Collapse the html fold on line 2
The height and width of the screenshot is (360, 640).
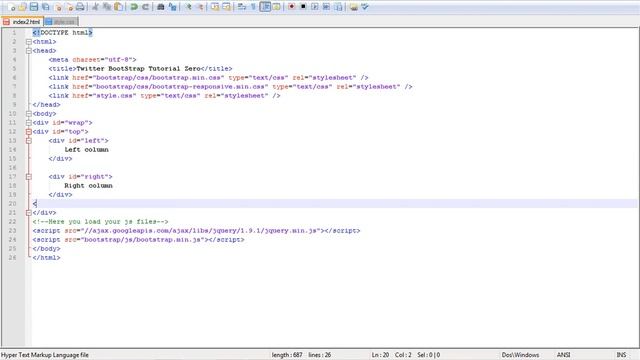pos(29,42)
